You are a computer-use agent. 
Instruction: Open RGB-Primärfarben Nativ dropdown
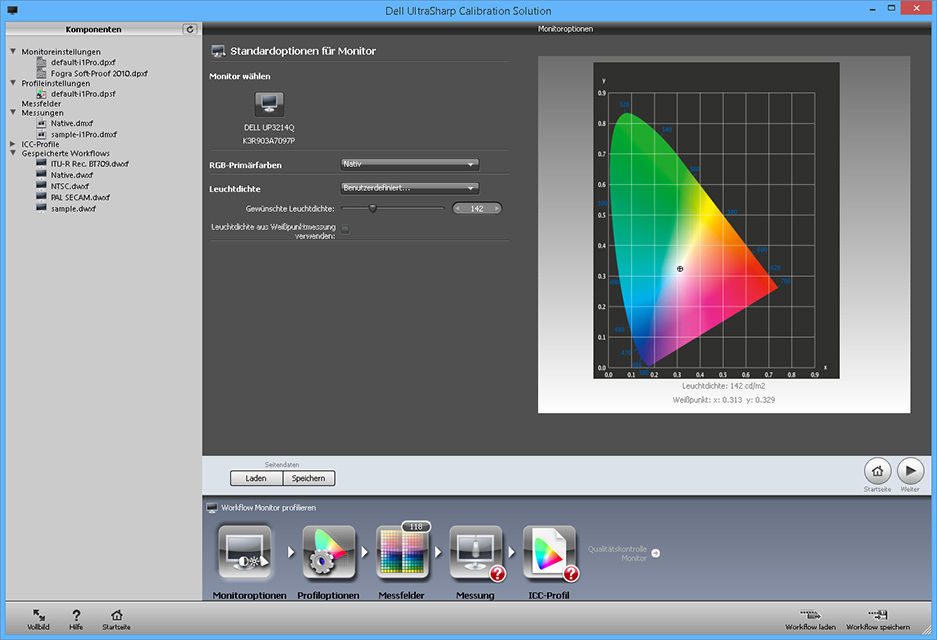409,164
